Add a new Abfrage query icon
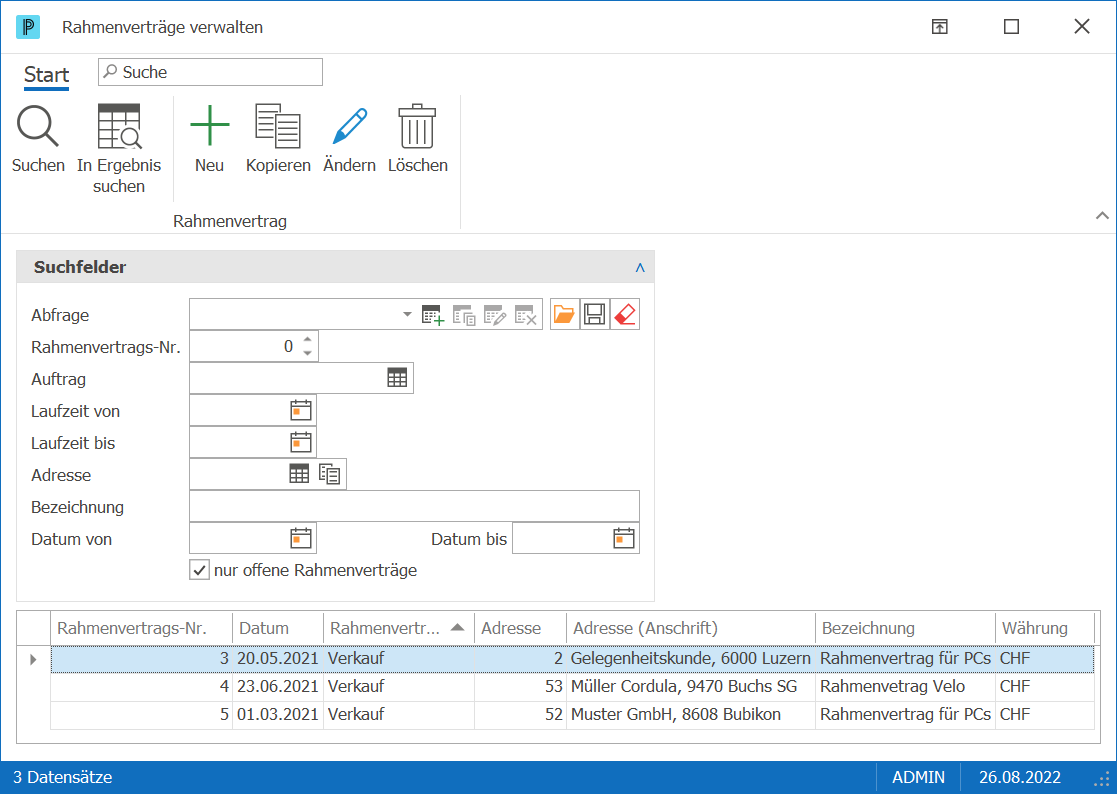1117x794 pixels. click(x=432, y=315)
